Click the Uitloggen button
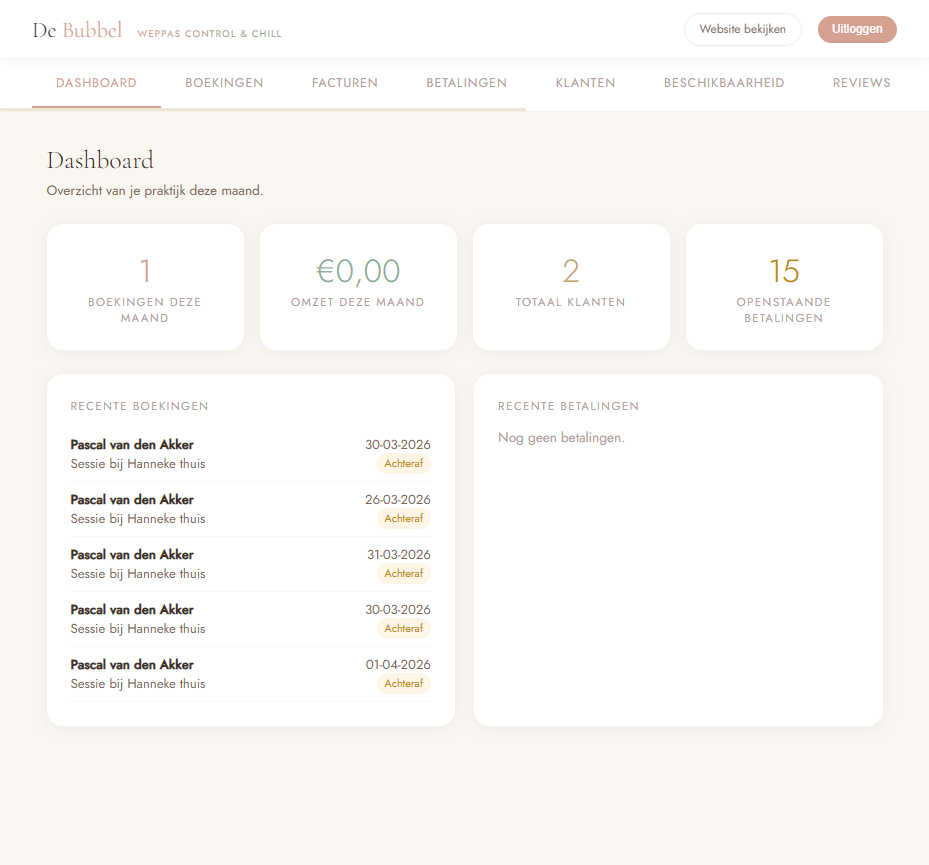The width and height of the screenshot is (929, 865). coord(857,29)
